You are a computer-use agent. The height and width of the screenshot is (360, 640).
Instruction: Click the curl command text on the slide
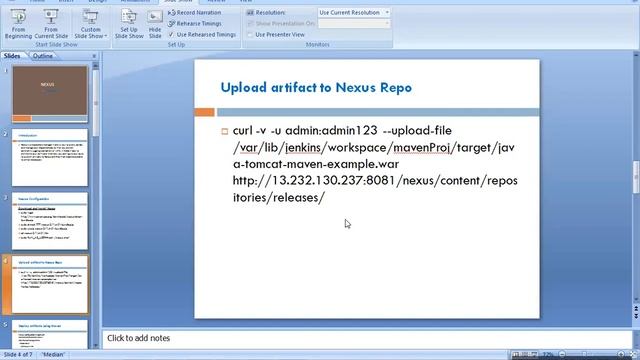(x=375, y=164)
